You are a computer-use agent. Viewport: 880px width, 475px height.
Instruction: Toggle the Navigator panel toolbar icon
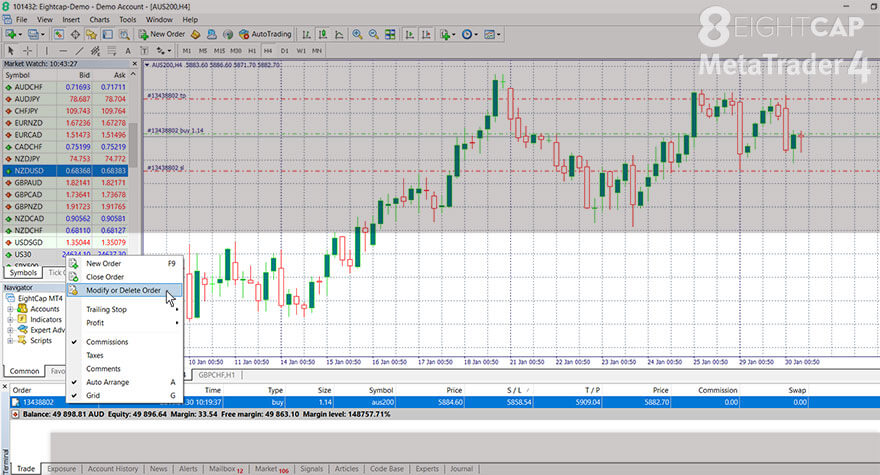tap(91, 34)
